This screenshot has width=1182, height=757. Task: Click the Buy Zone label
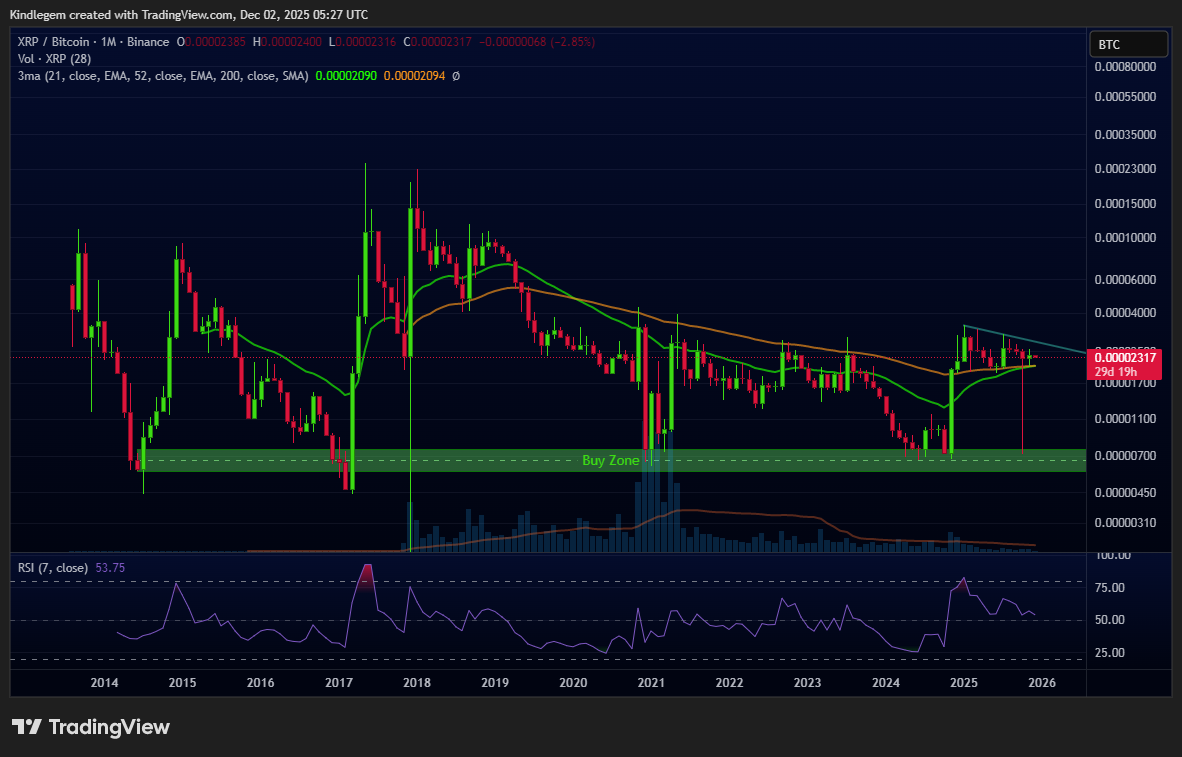tap(611, 460)
